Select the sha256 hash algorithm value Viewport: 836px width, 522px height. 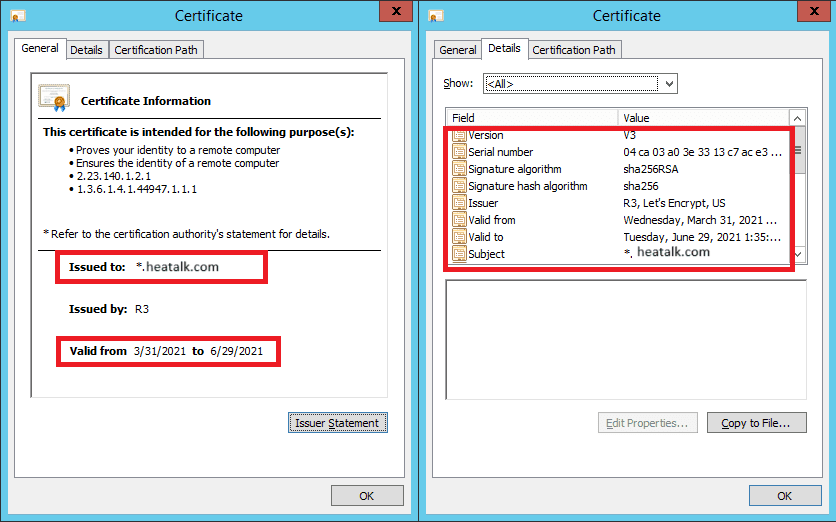[641, 186]
